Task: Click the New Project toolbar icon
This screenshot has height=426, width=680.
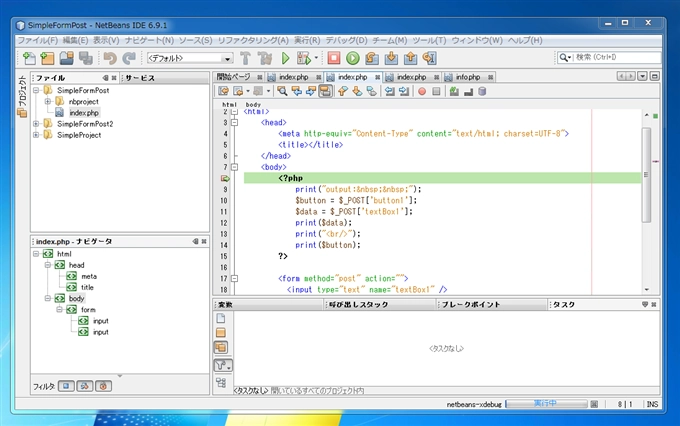Action: [47, 58]
